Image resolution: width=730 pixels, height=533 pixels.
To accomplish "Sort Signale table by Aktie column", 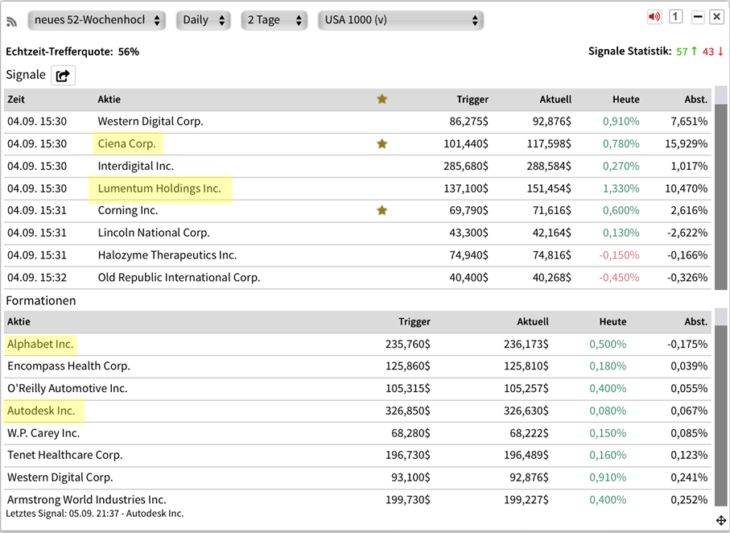I will (x=109, y=99).
